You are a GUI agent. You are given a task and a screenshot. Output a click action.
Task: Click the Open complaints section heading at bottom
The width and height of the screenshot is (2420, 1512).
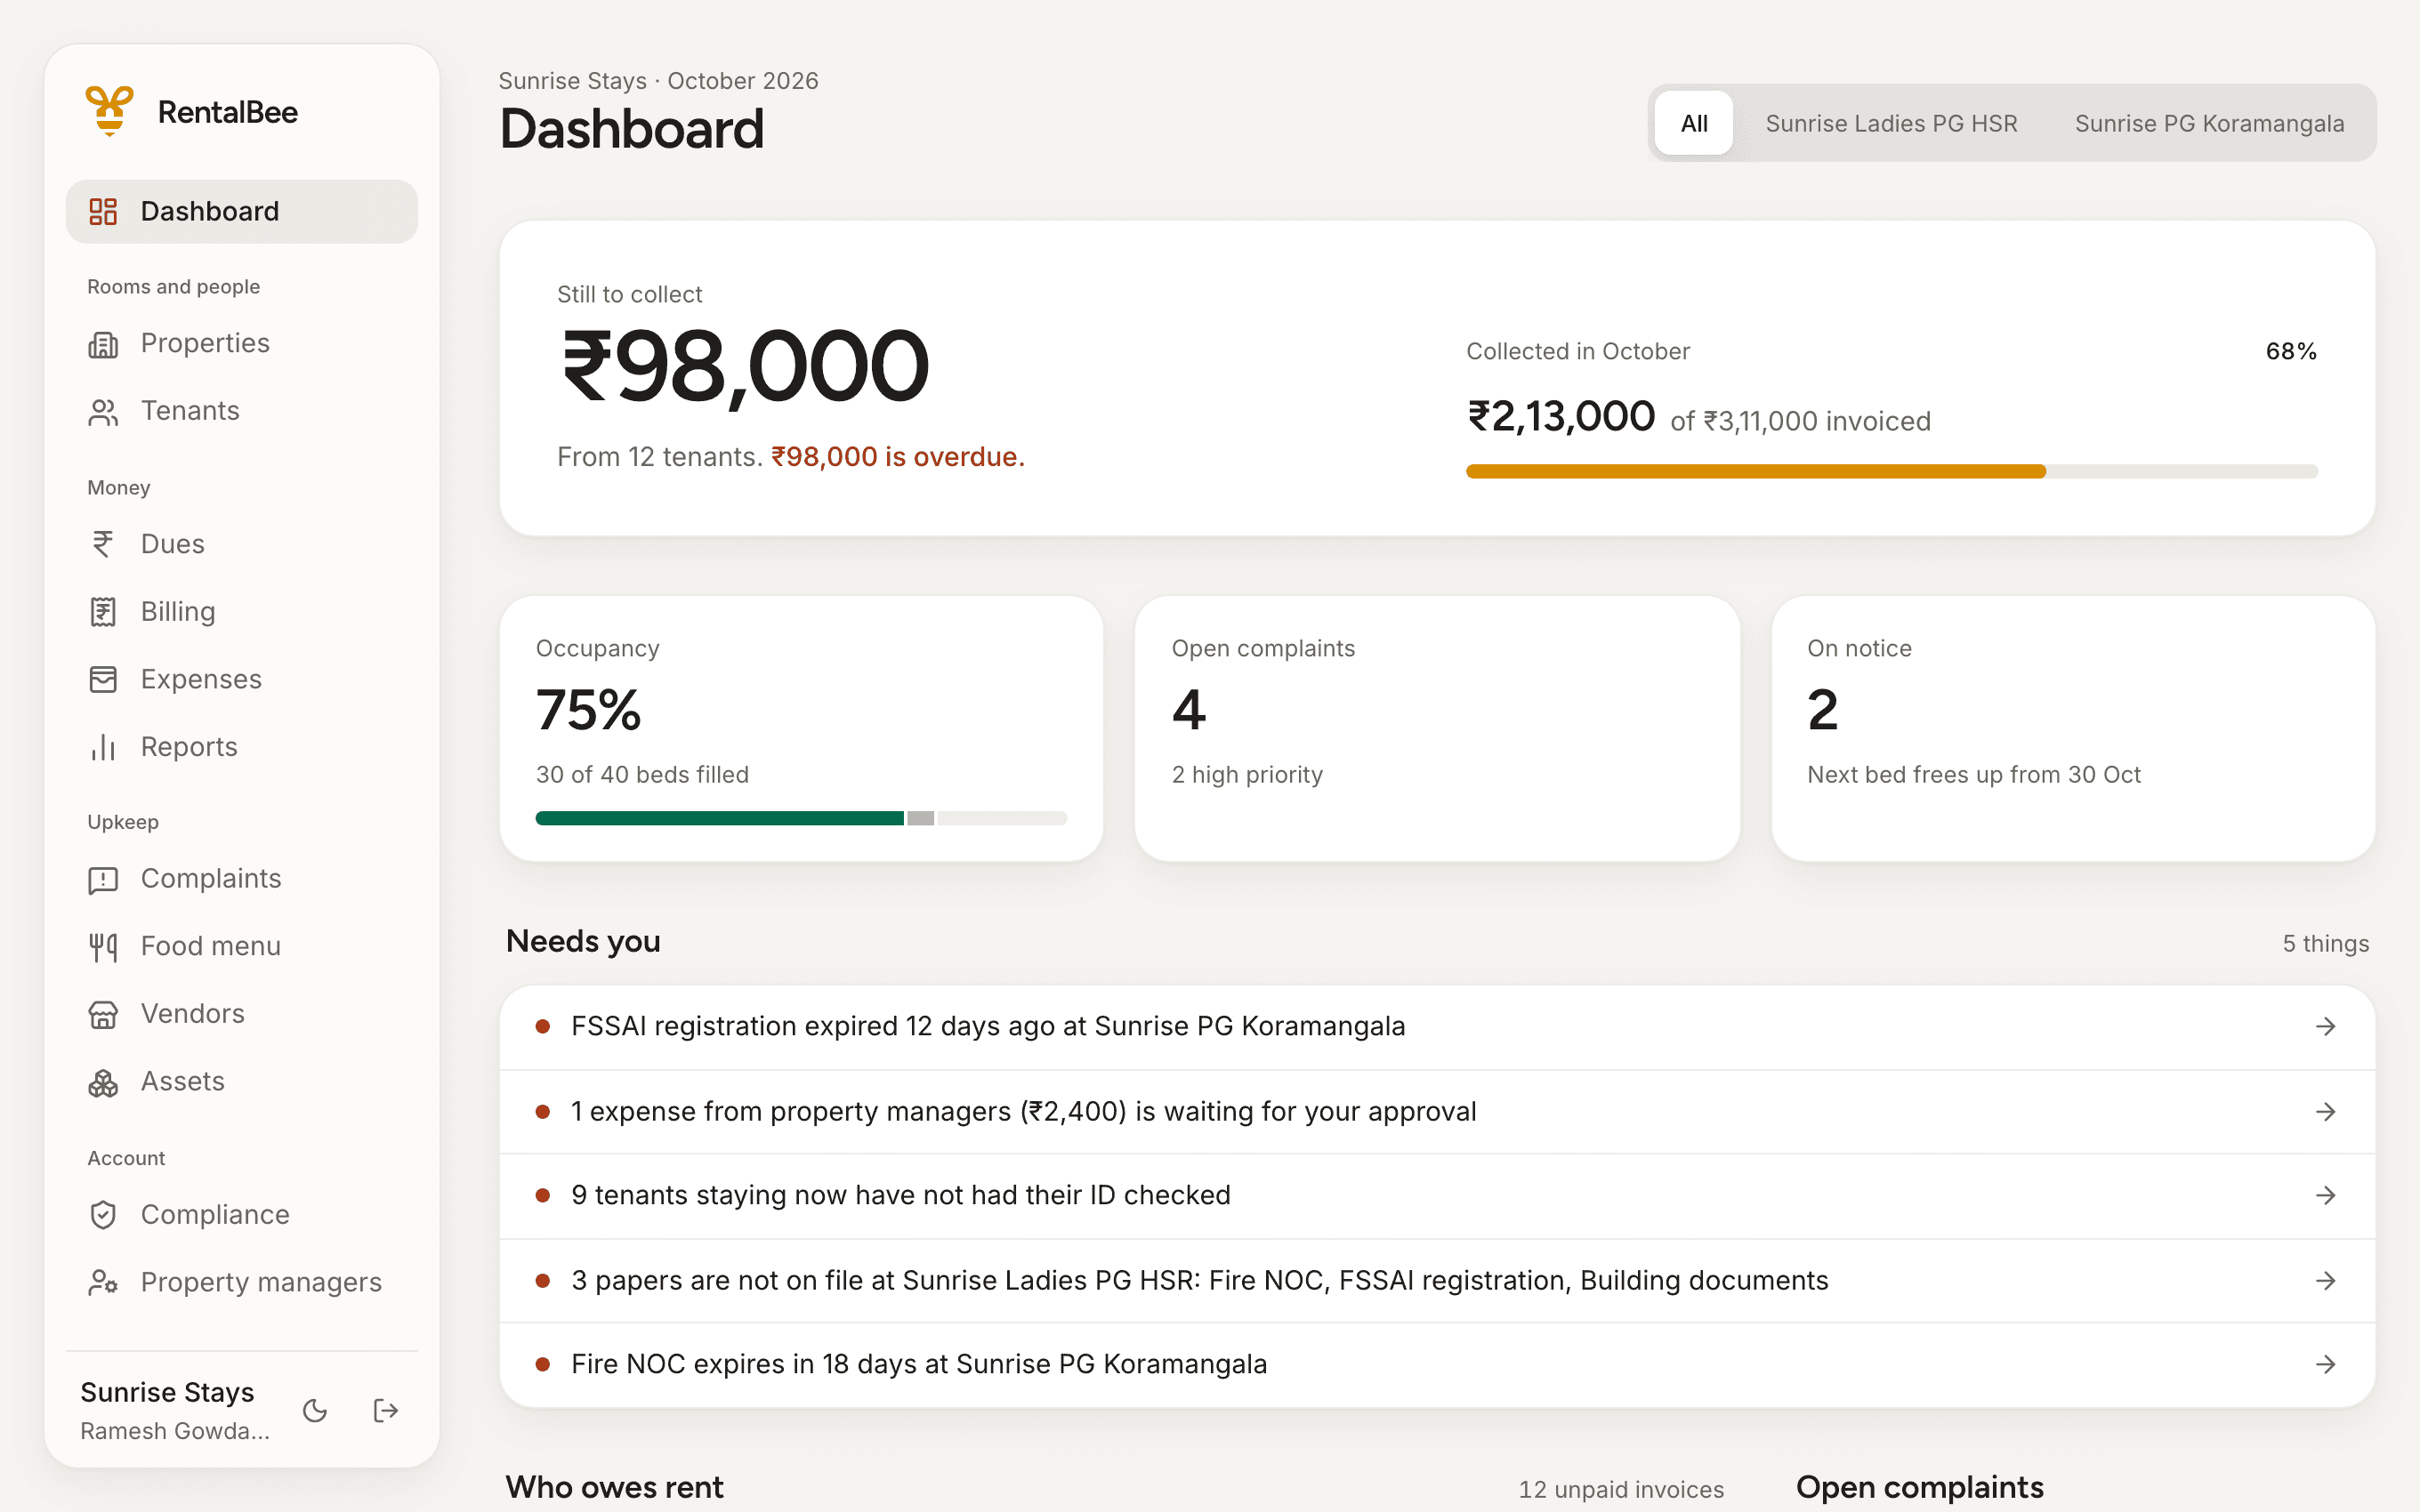click(1919, 1487)
